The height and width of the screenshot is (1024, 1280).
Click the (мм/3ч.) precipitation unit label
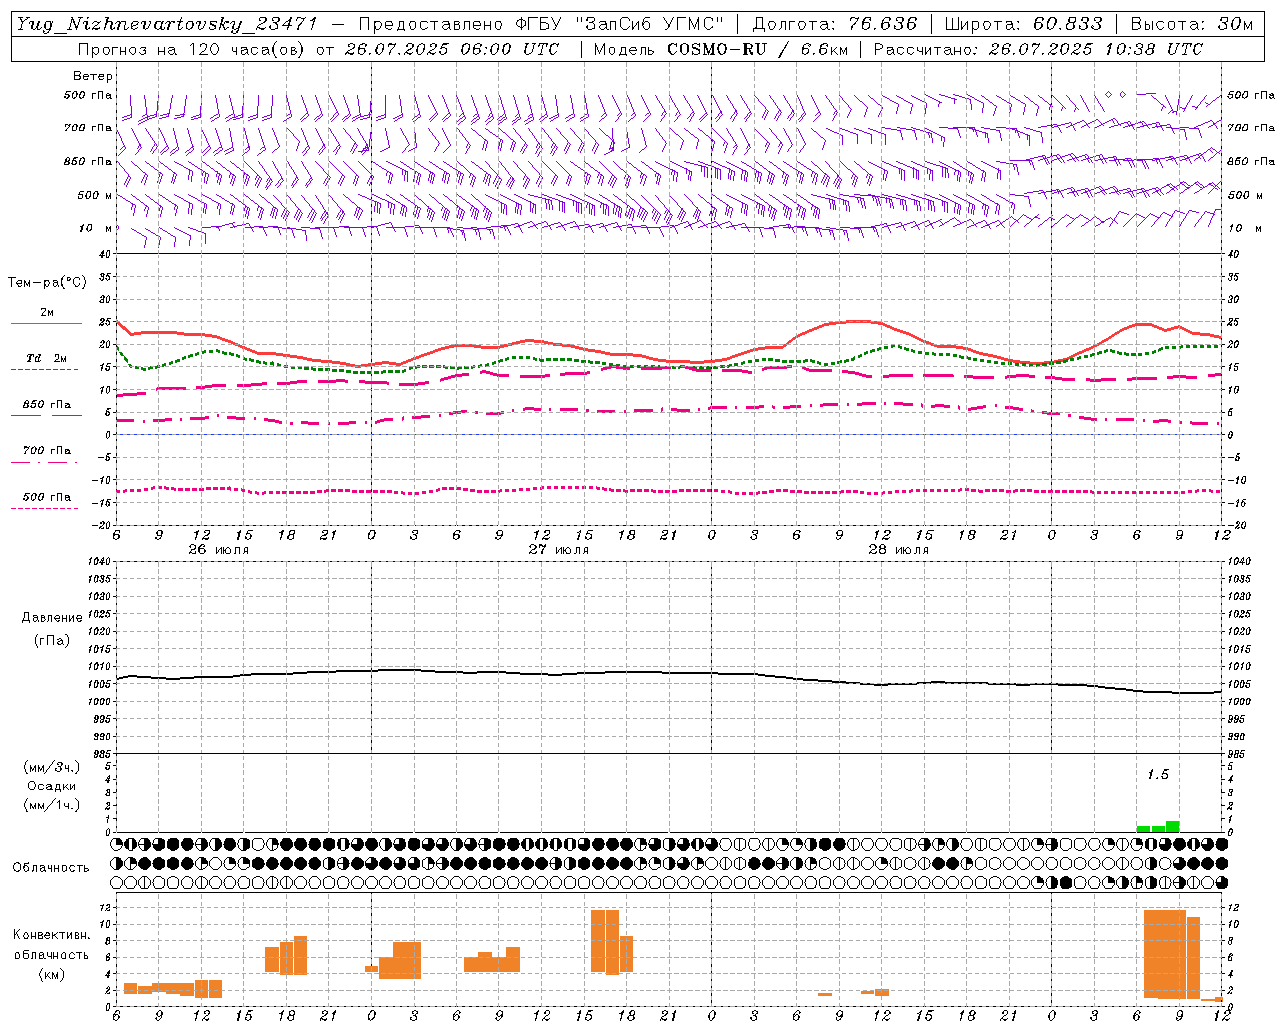[x=52, y=768]
